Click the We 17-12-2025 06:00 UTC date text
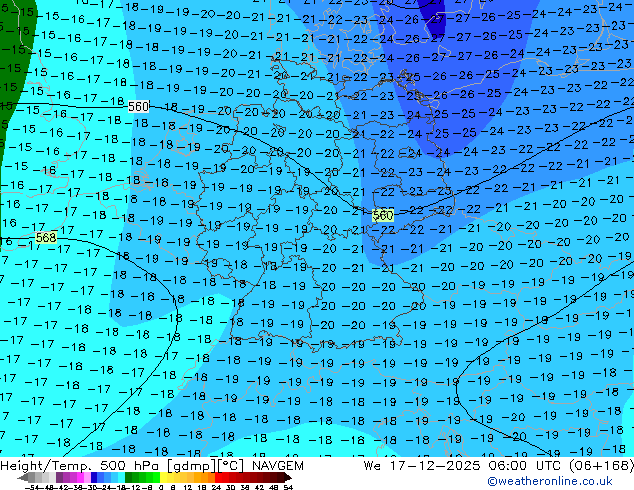 [x=463, y=466]
